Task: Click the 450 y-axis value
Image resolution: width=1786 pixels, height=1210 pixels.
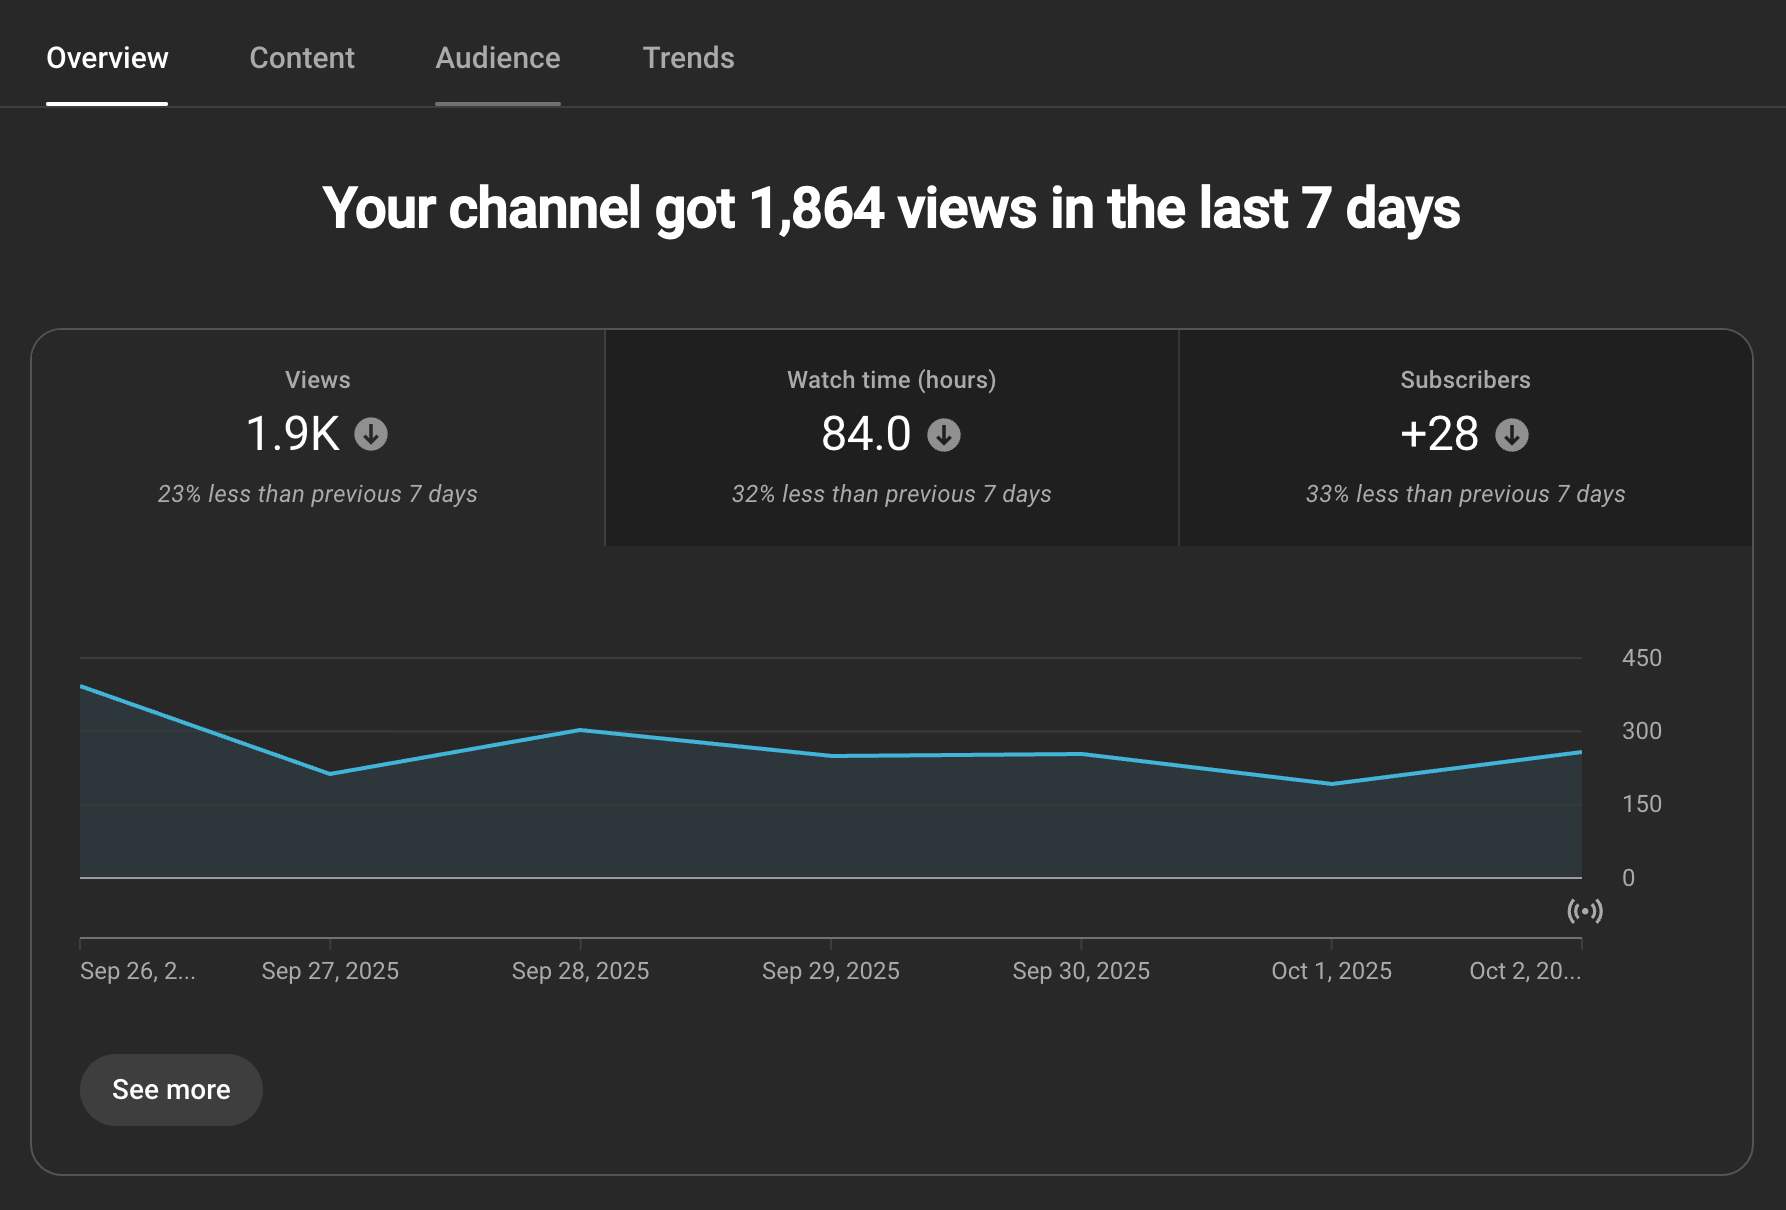Action: [x=1642, y=658]
